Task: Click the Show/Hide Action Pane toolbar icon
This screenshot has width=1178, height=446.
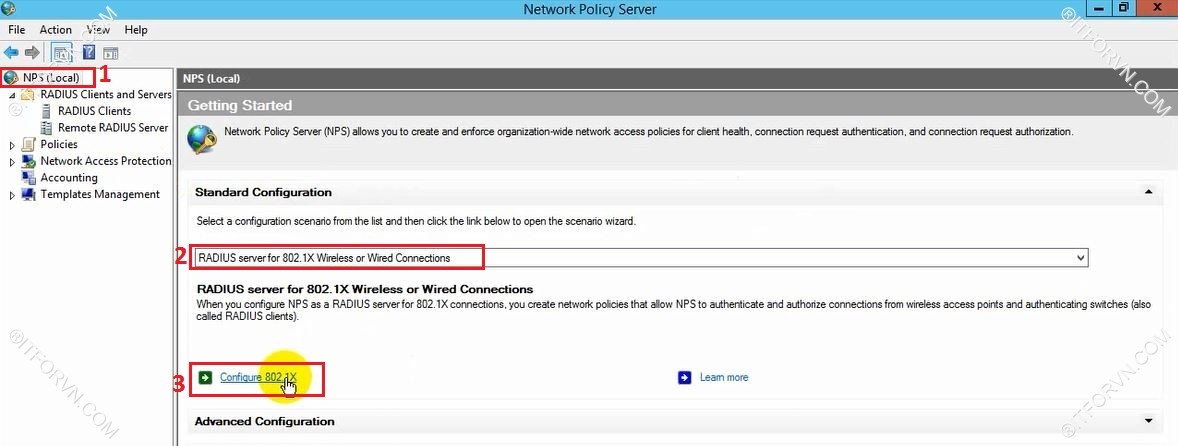Action: [110, 52]
